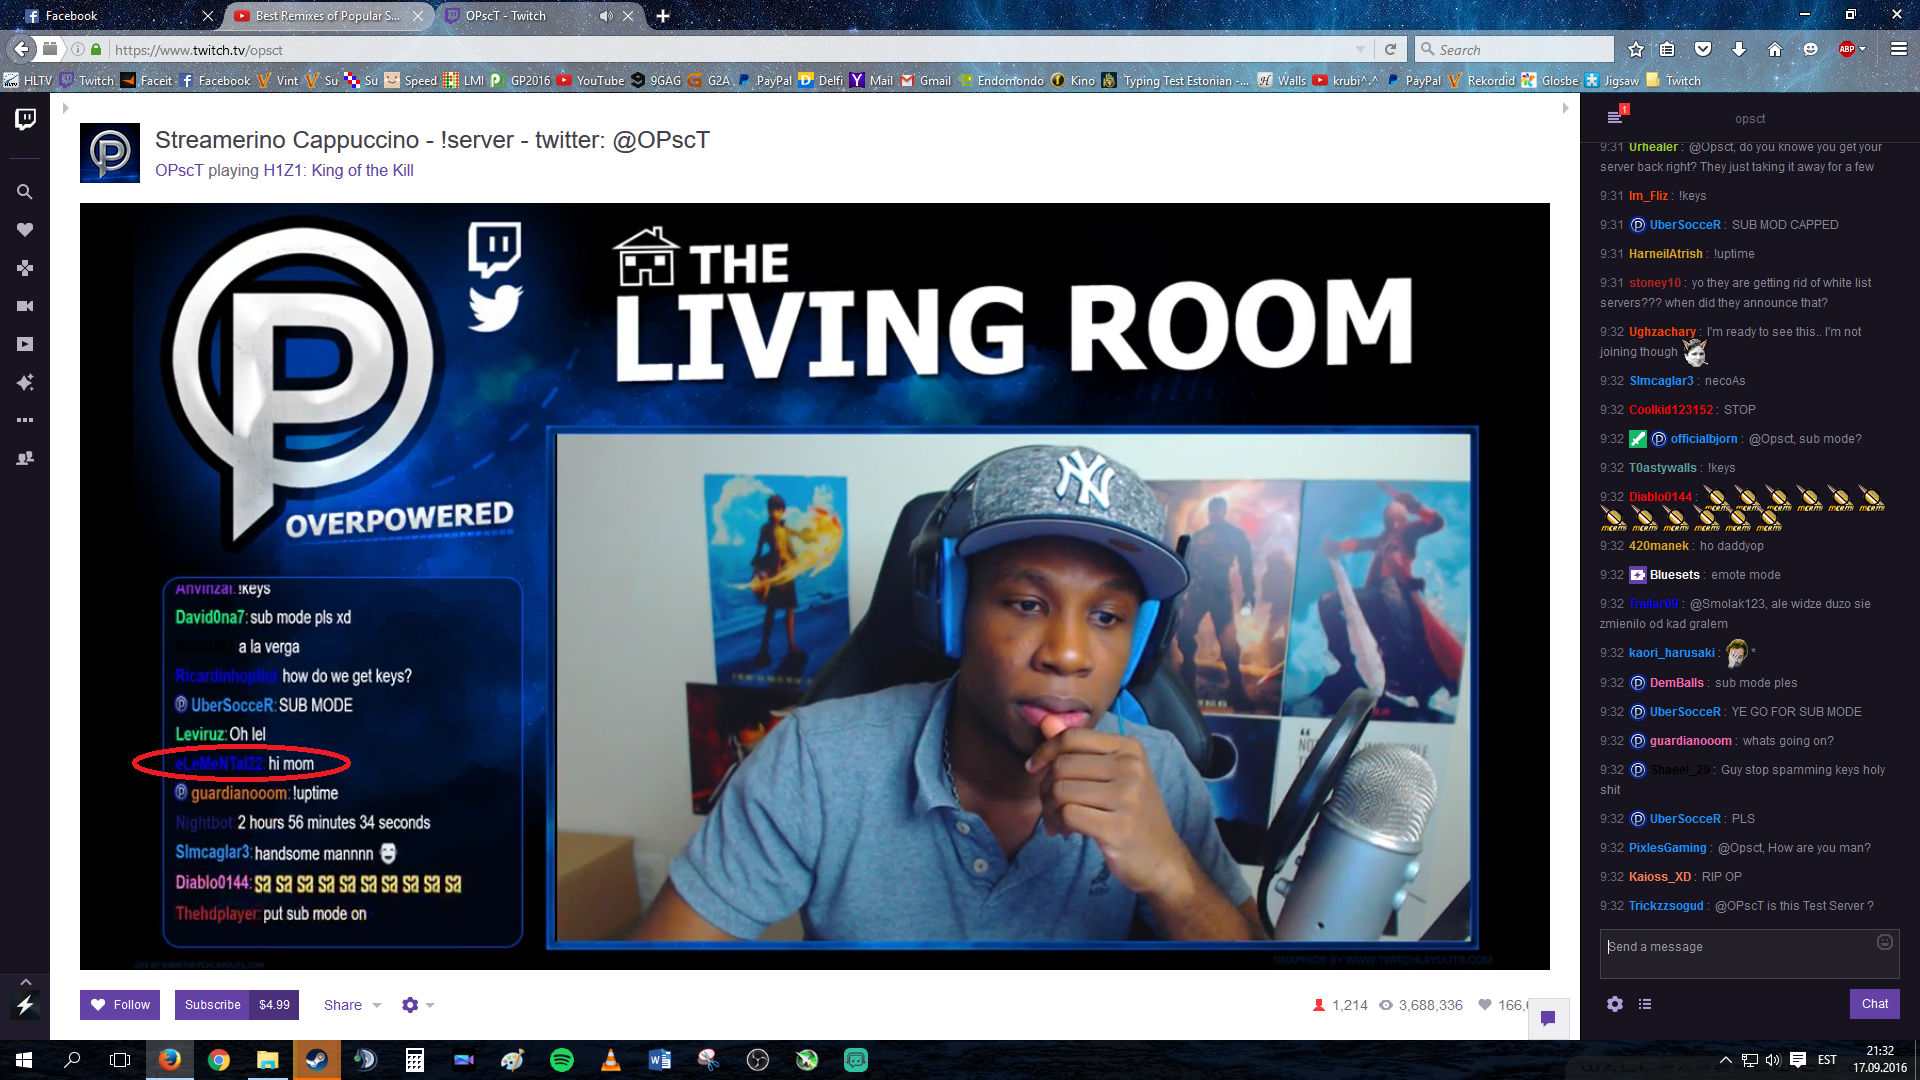Open H1Z1: King of the Kill link
The width and height of the screenshot is (1920, 1080).
pyautogui.click(x=338, y=170)
